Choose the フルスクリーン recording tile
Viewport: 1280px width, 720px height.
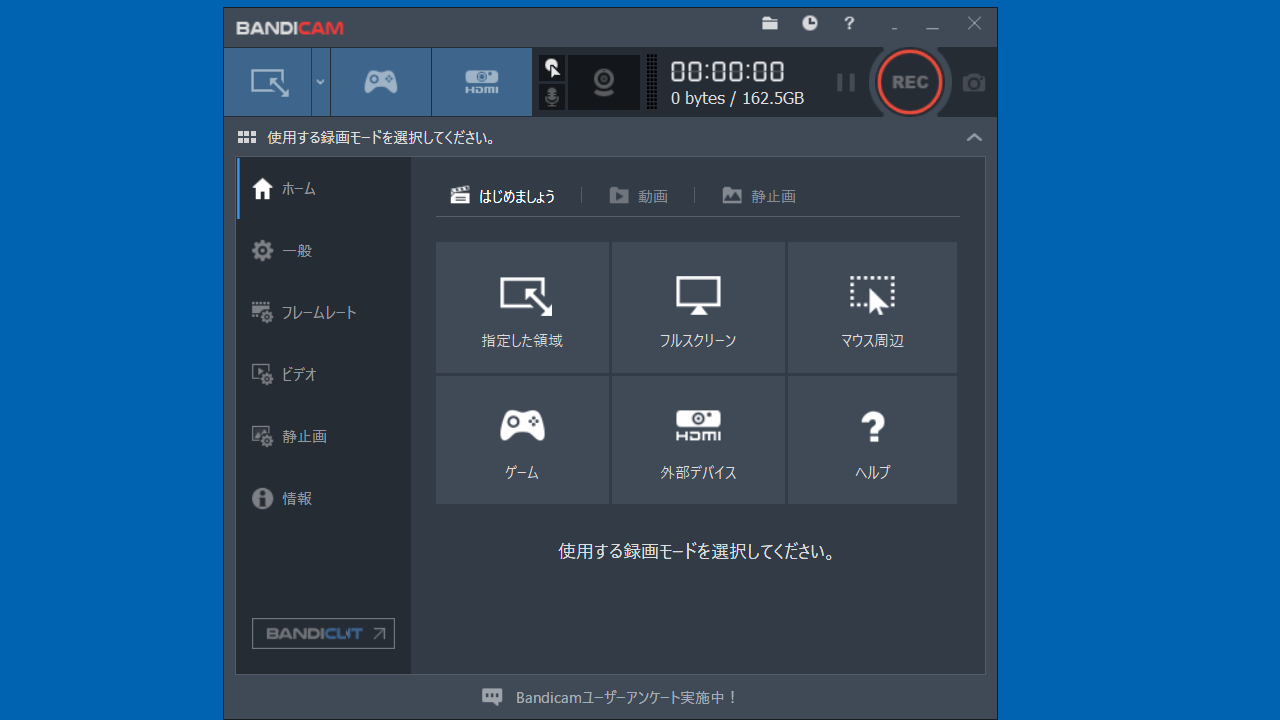[x=698, y=307]
